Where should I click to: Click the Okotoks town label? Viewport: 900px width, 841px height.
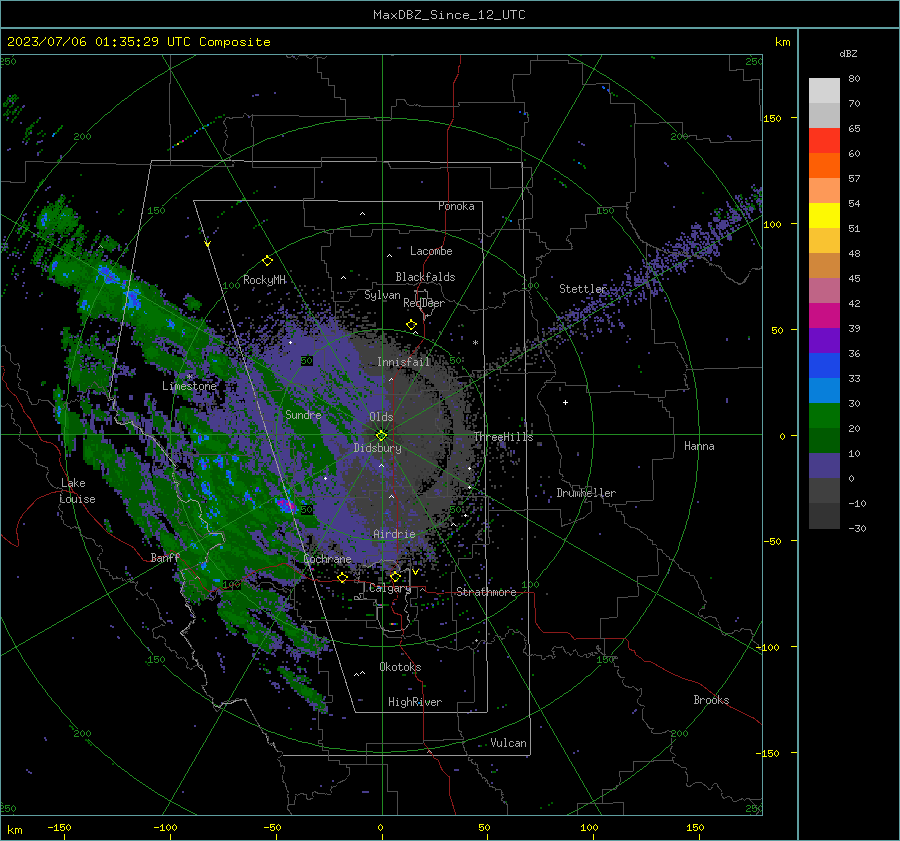pos(400,667)
